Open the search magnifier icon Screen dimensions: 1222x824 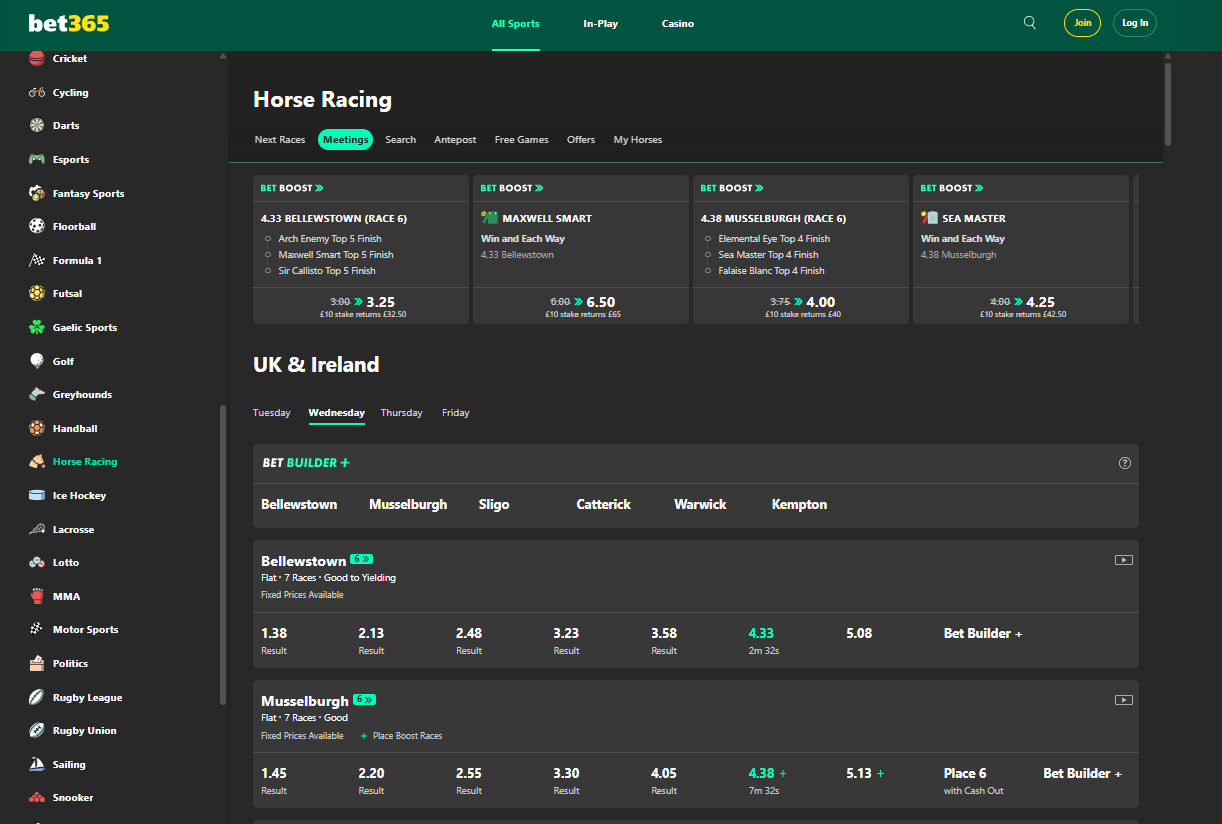click(1030, 23)
